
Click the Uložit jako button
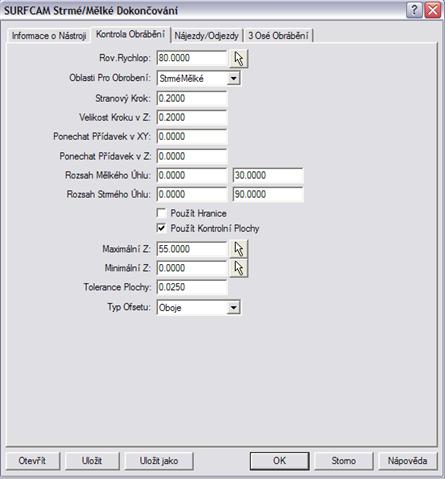click(x=159, y=461)
